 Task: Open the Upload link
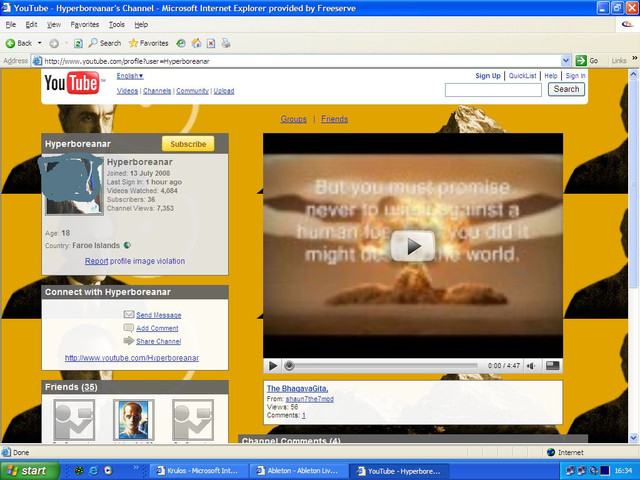(224, 91)
